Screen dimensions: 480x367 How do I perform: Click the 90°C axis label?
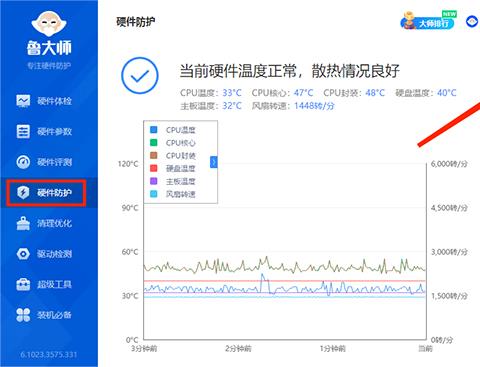point(130,208)
